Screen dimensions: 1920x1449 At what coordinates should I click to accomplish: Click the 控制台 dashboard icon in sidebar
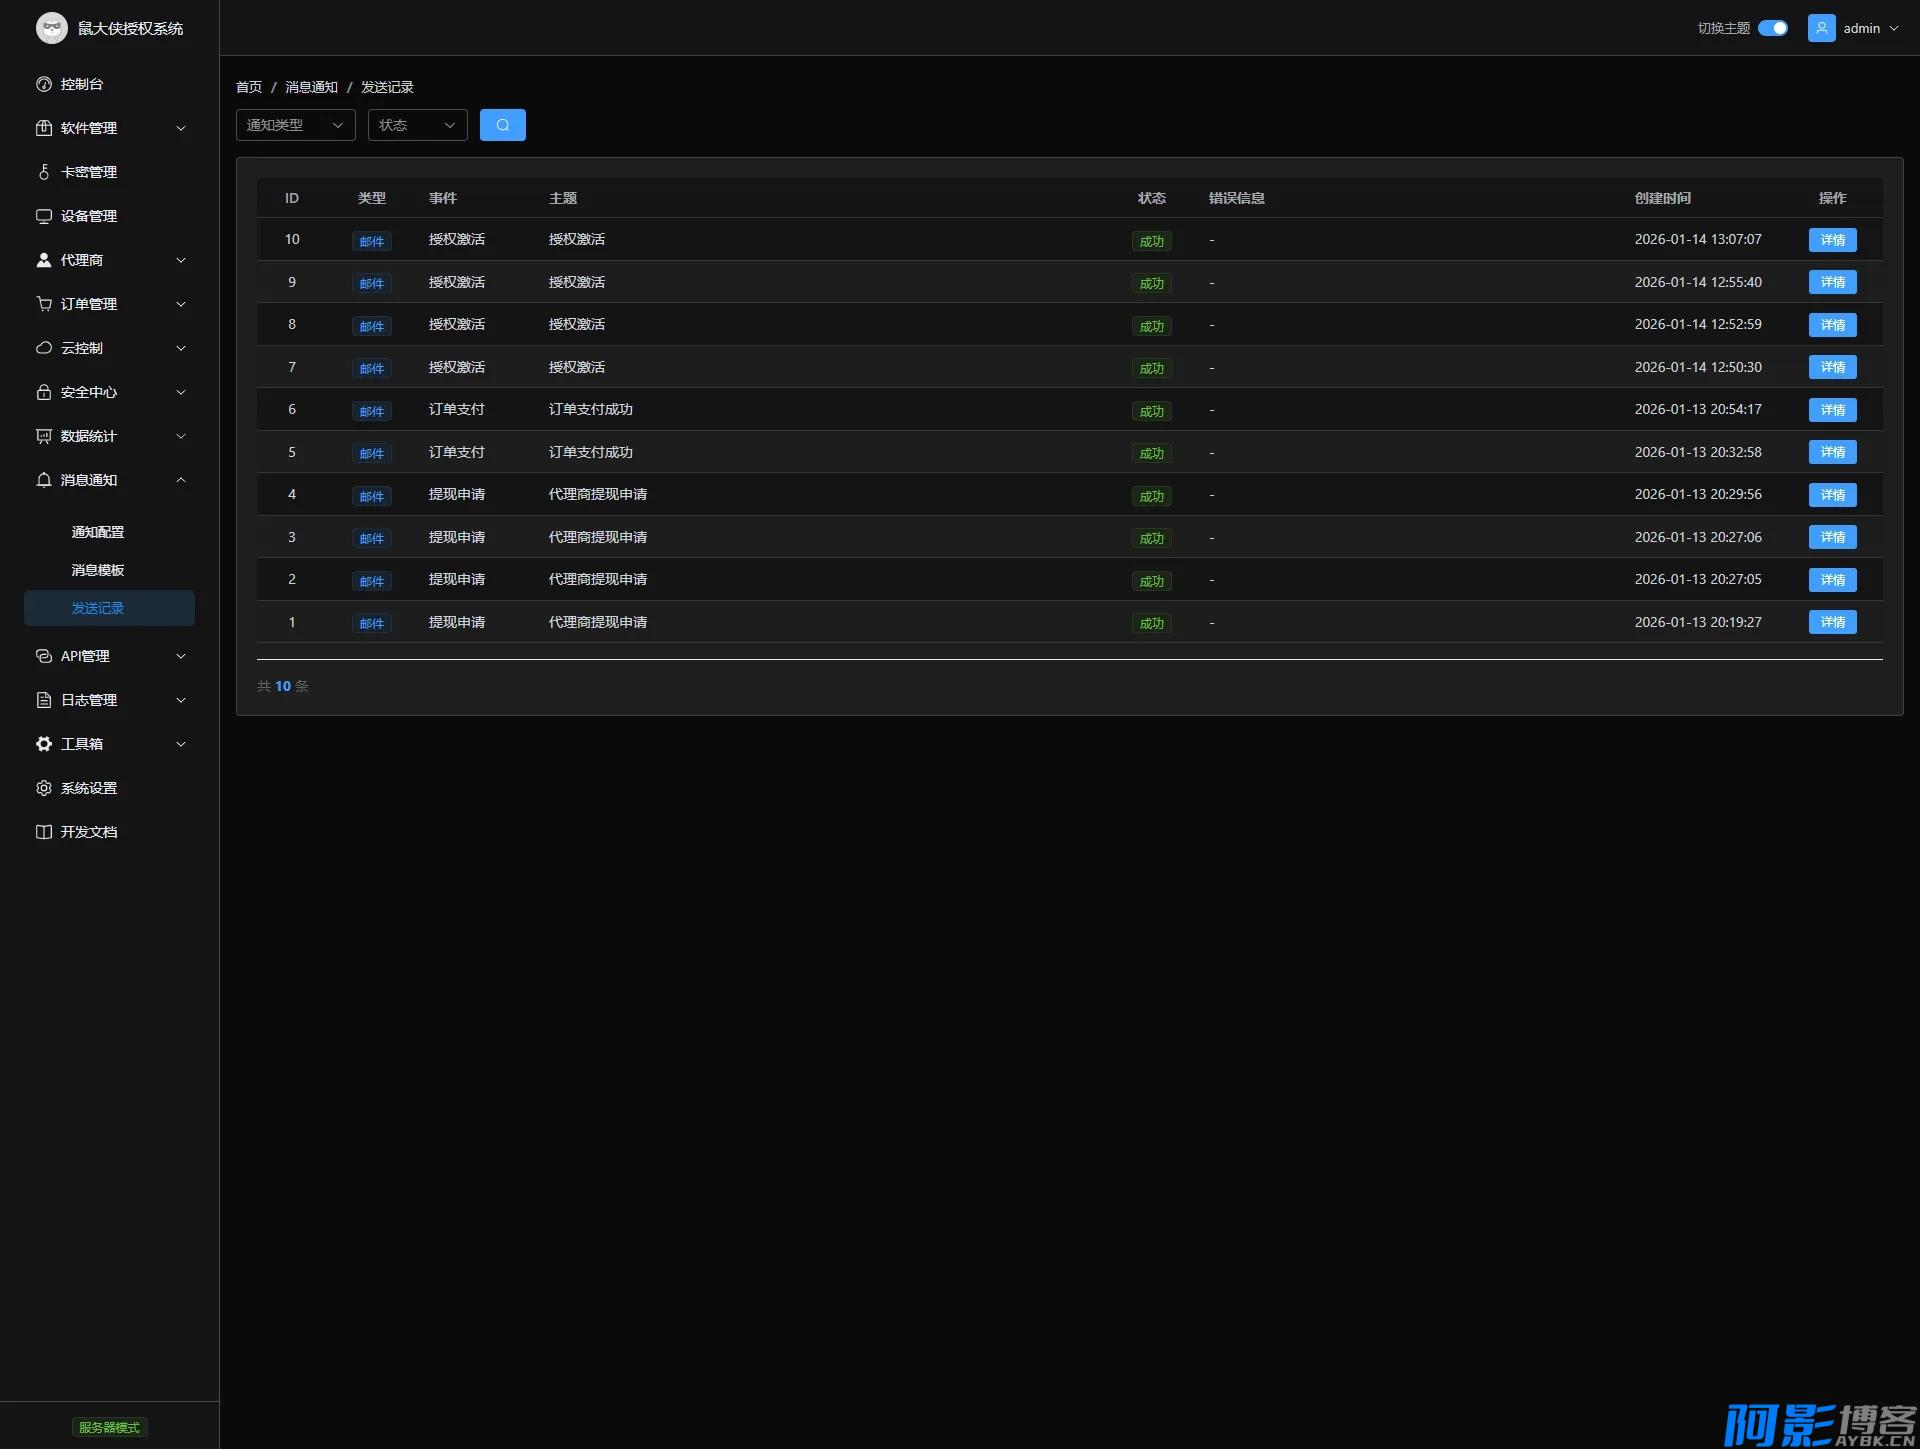[44, 84]
